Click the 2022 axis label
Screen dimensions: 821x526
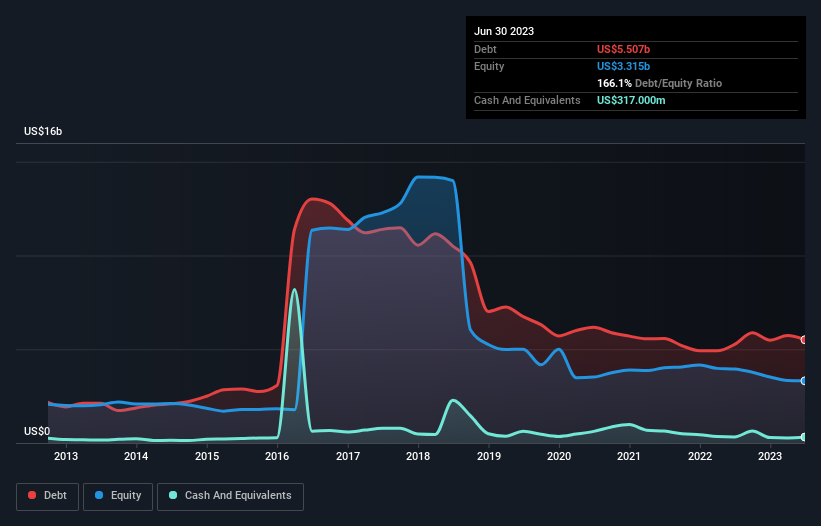pos(700,456)
